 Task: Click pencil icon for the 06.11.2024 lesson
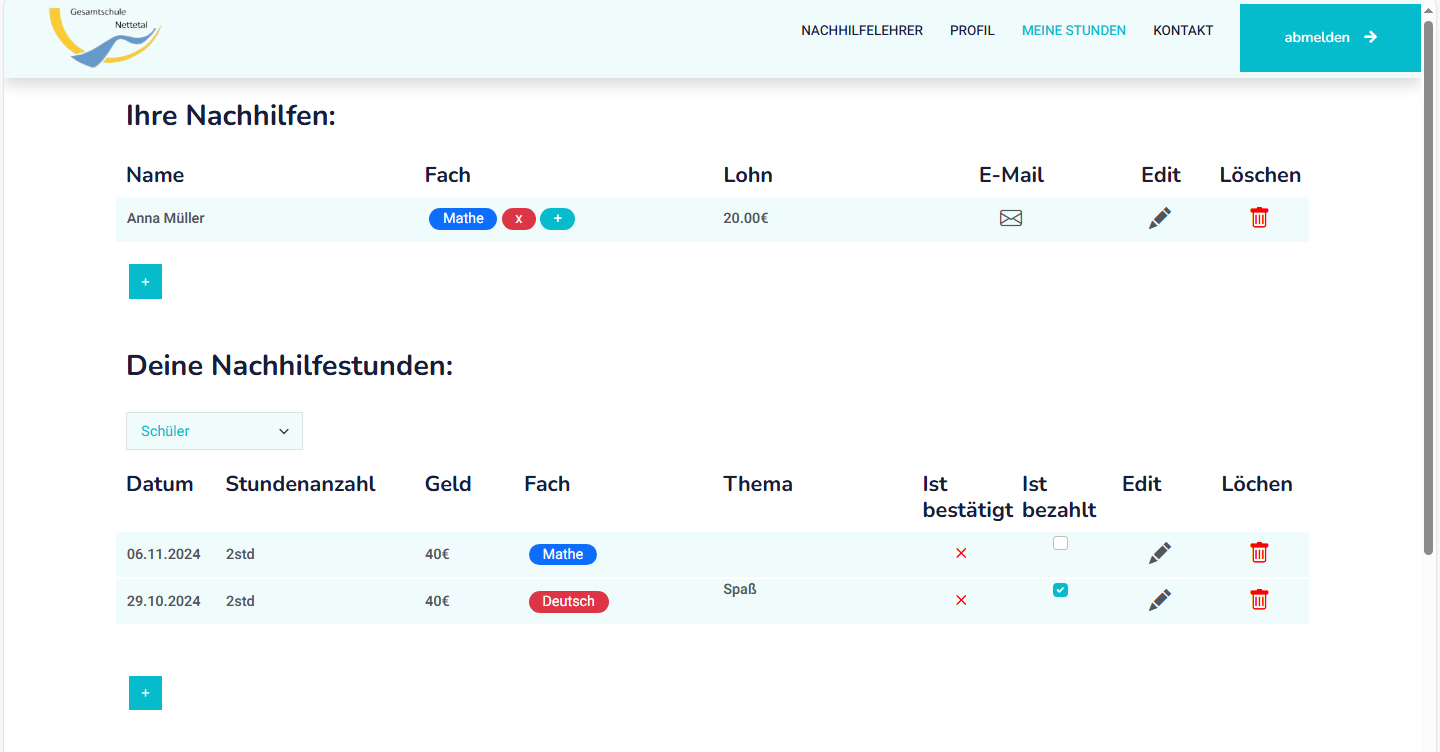(x=1159, y=553)
